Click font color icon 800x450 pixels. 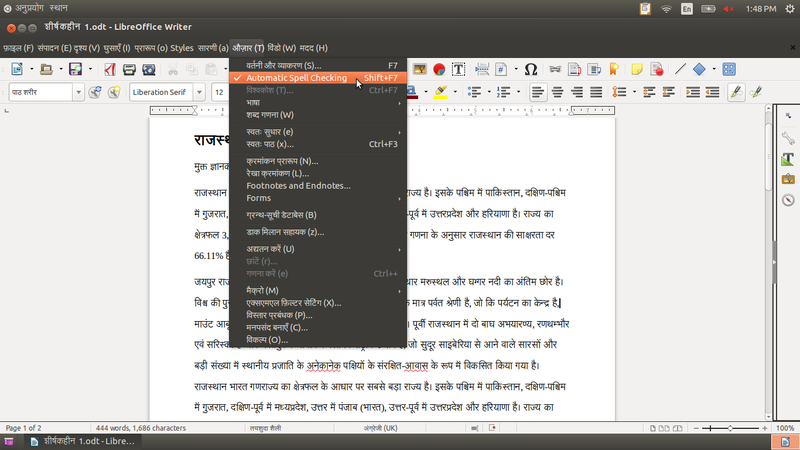[412, 92]
